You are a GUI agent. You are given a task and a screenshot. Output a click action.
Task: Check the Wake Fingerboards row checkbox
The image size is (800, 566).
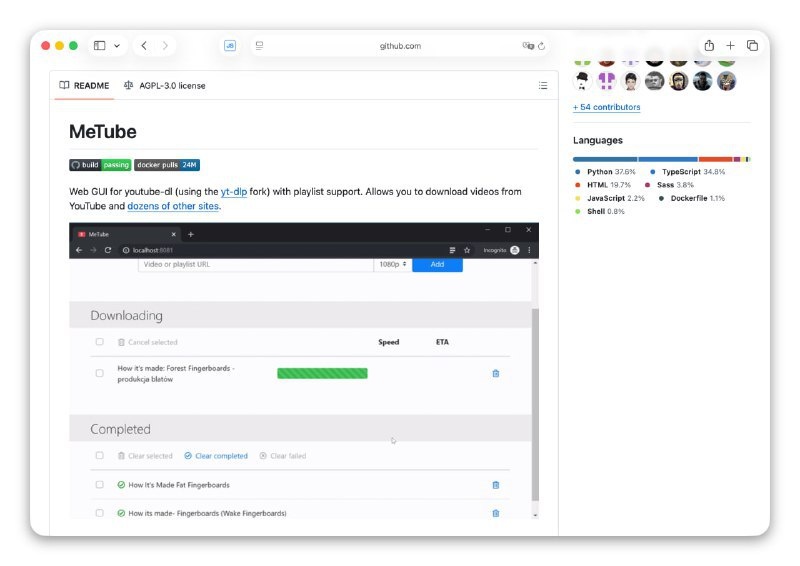(99, 513)
